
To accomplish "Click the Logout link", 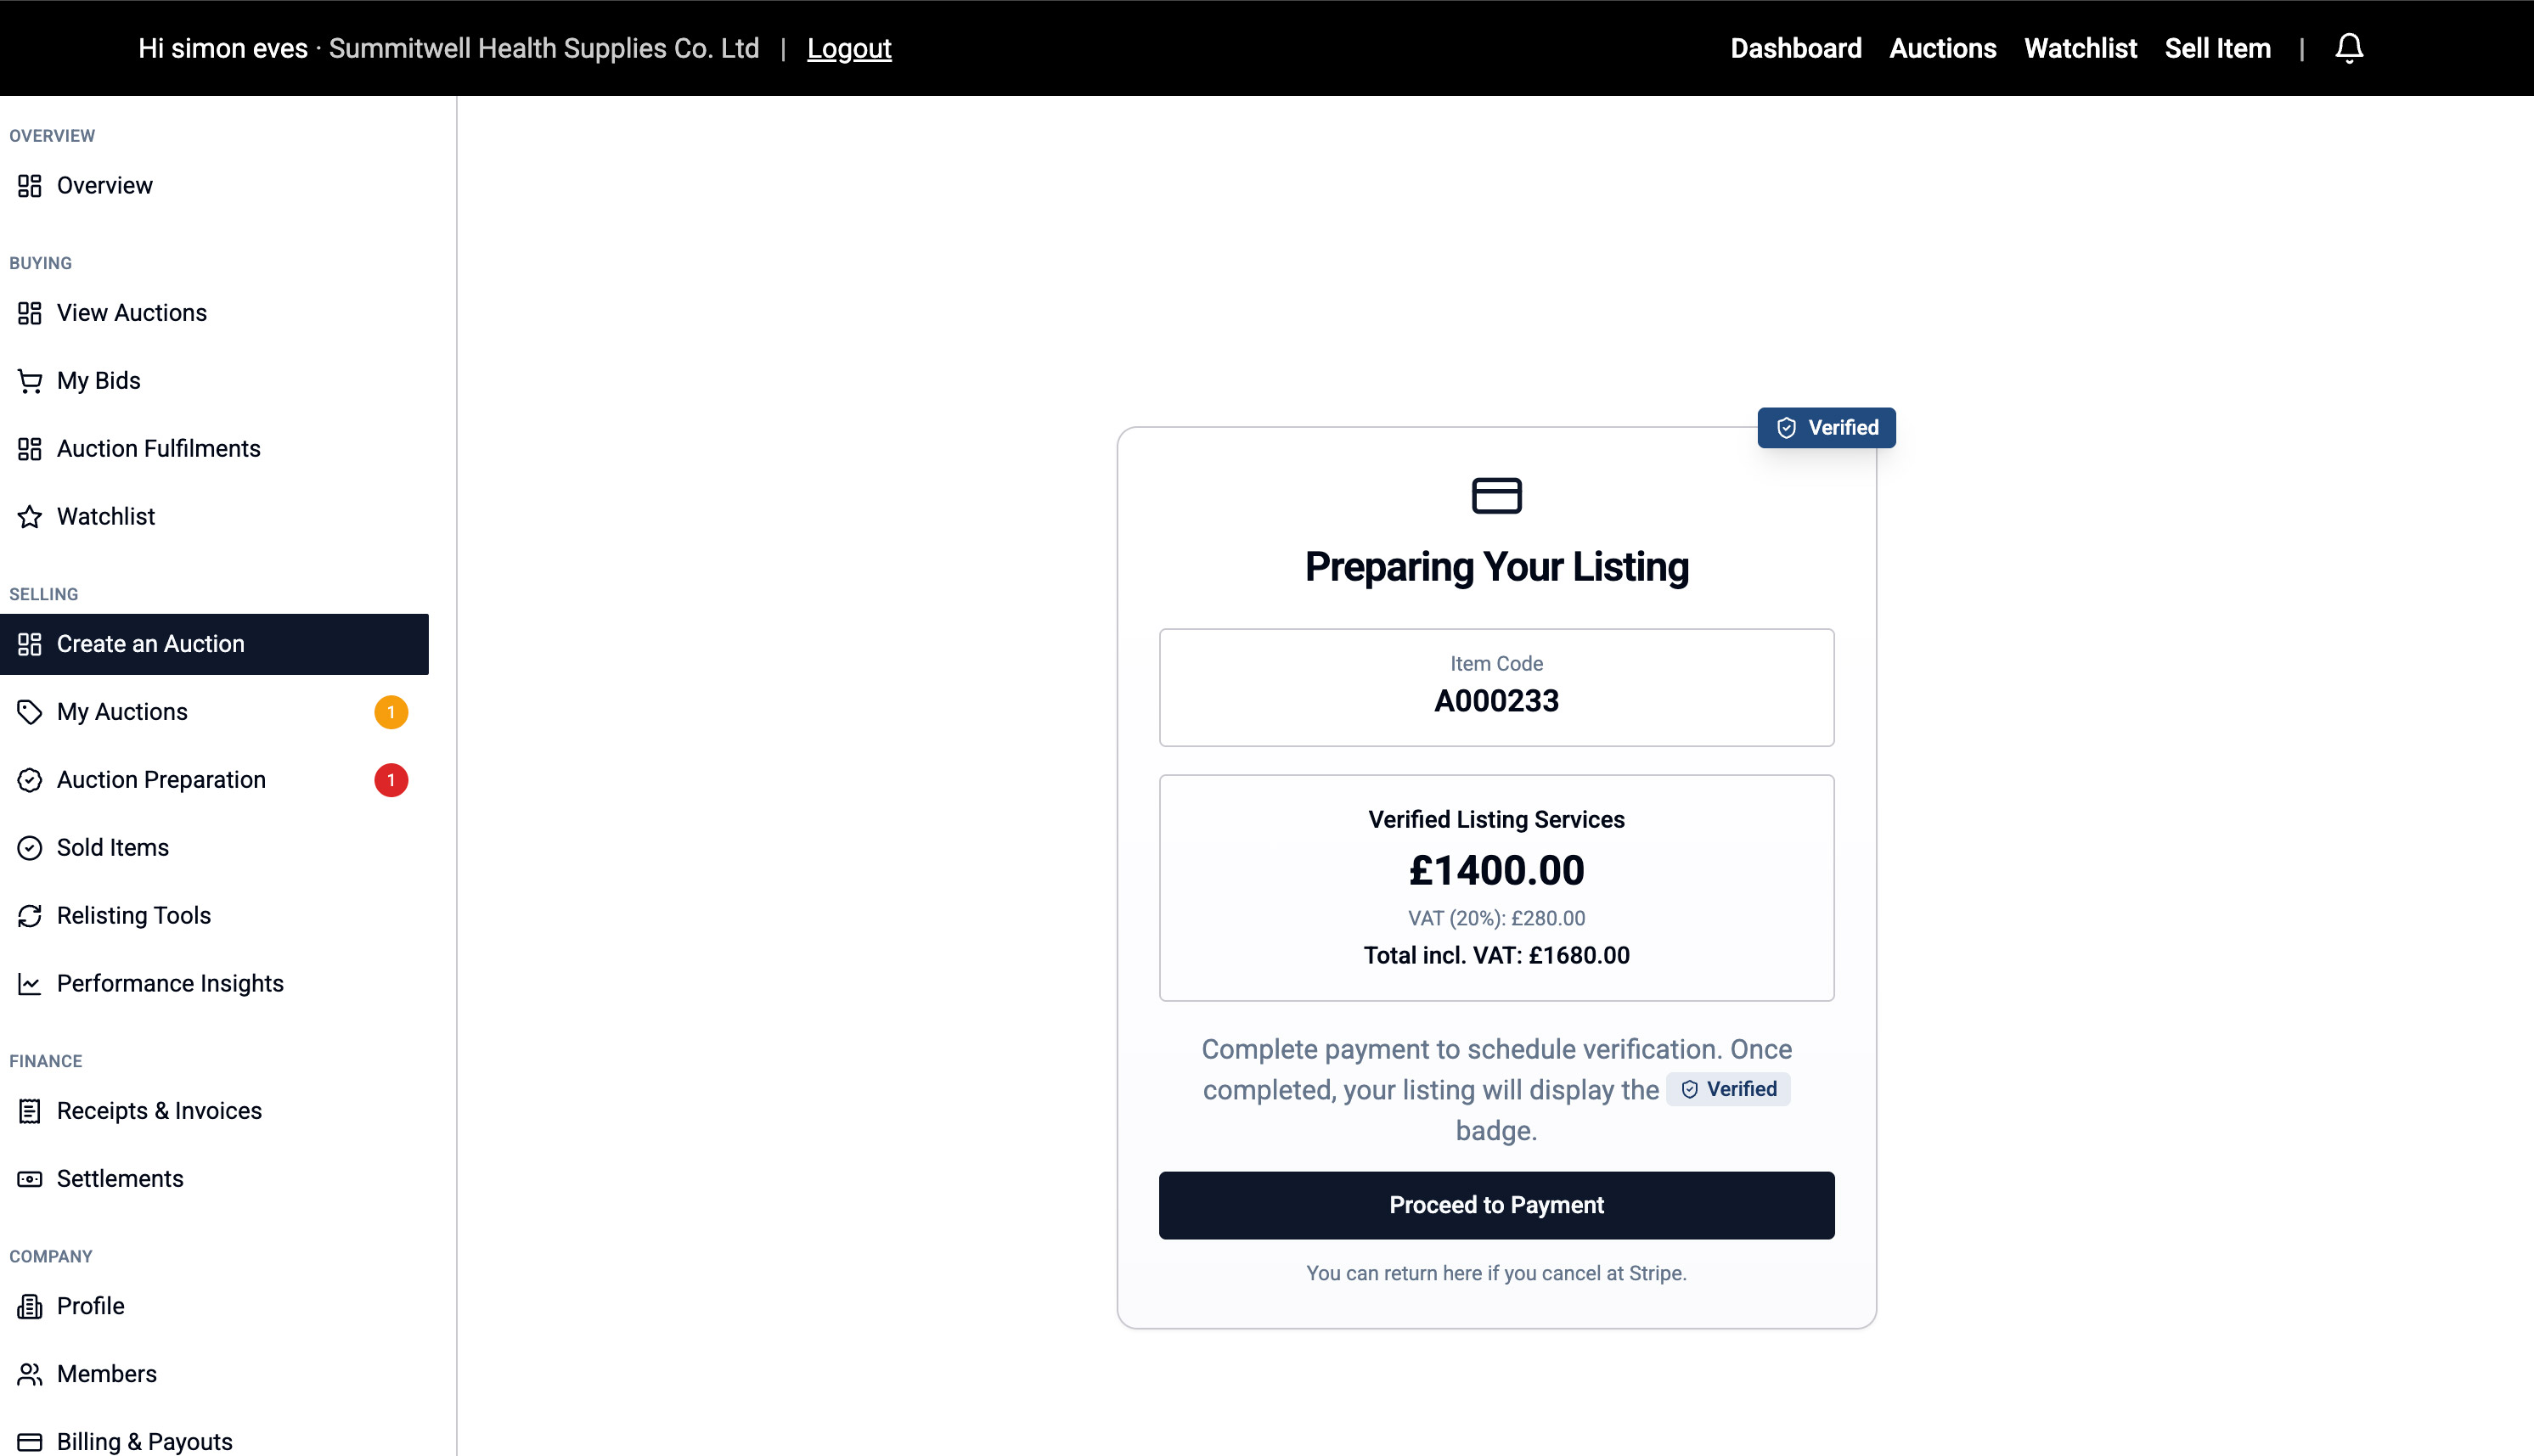I will 849,48.
